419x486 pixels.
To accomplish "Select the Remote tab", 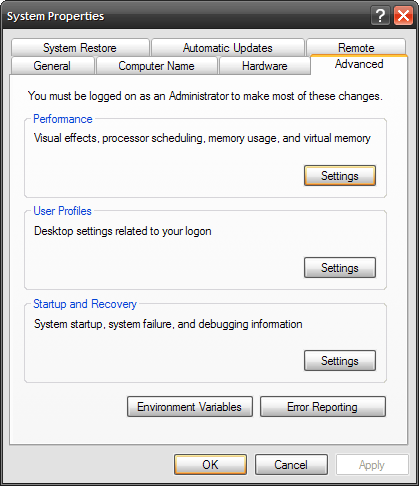I will coord(356,48).
